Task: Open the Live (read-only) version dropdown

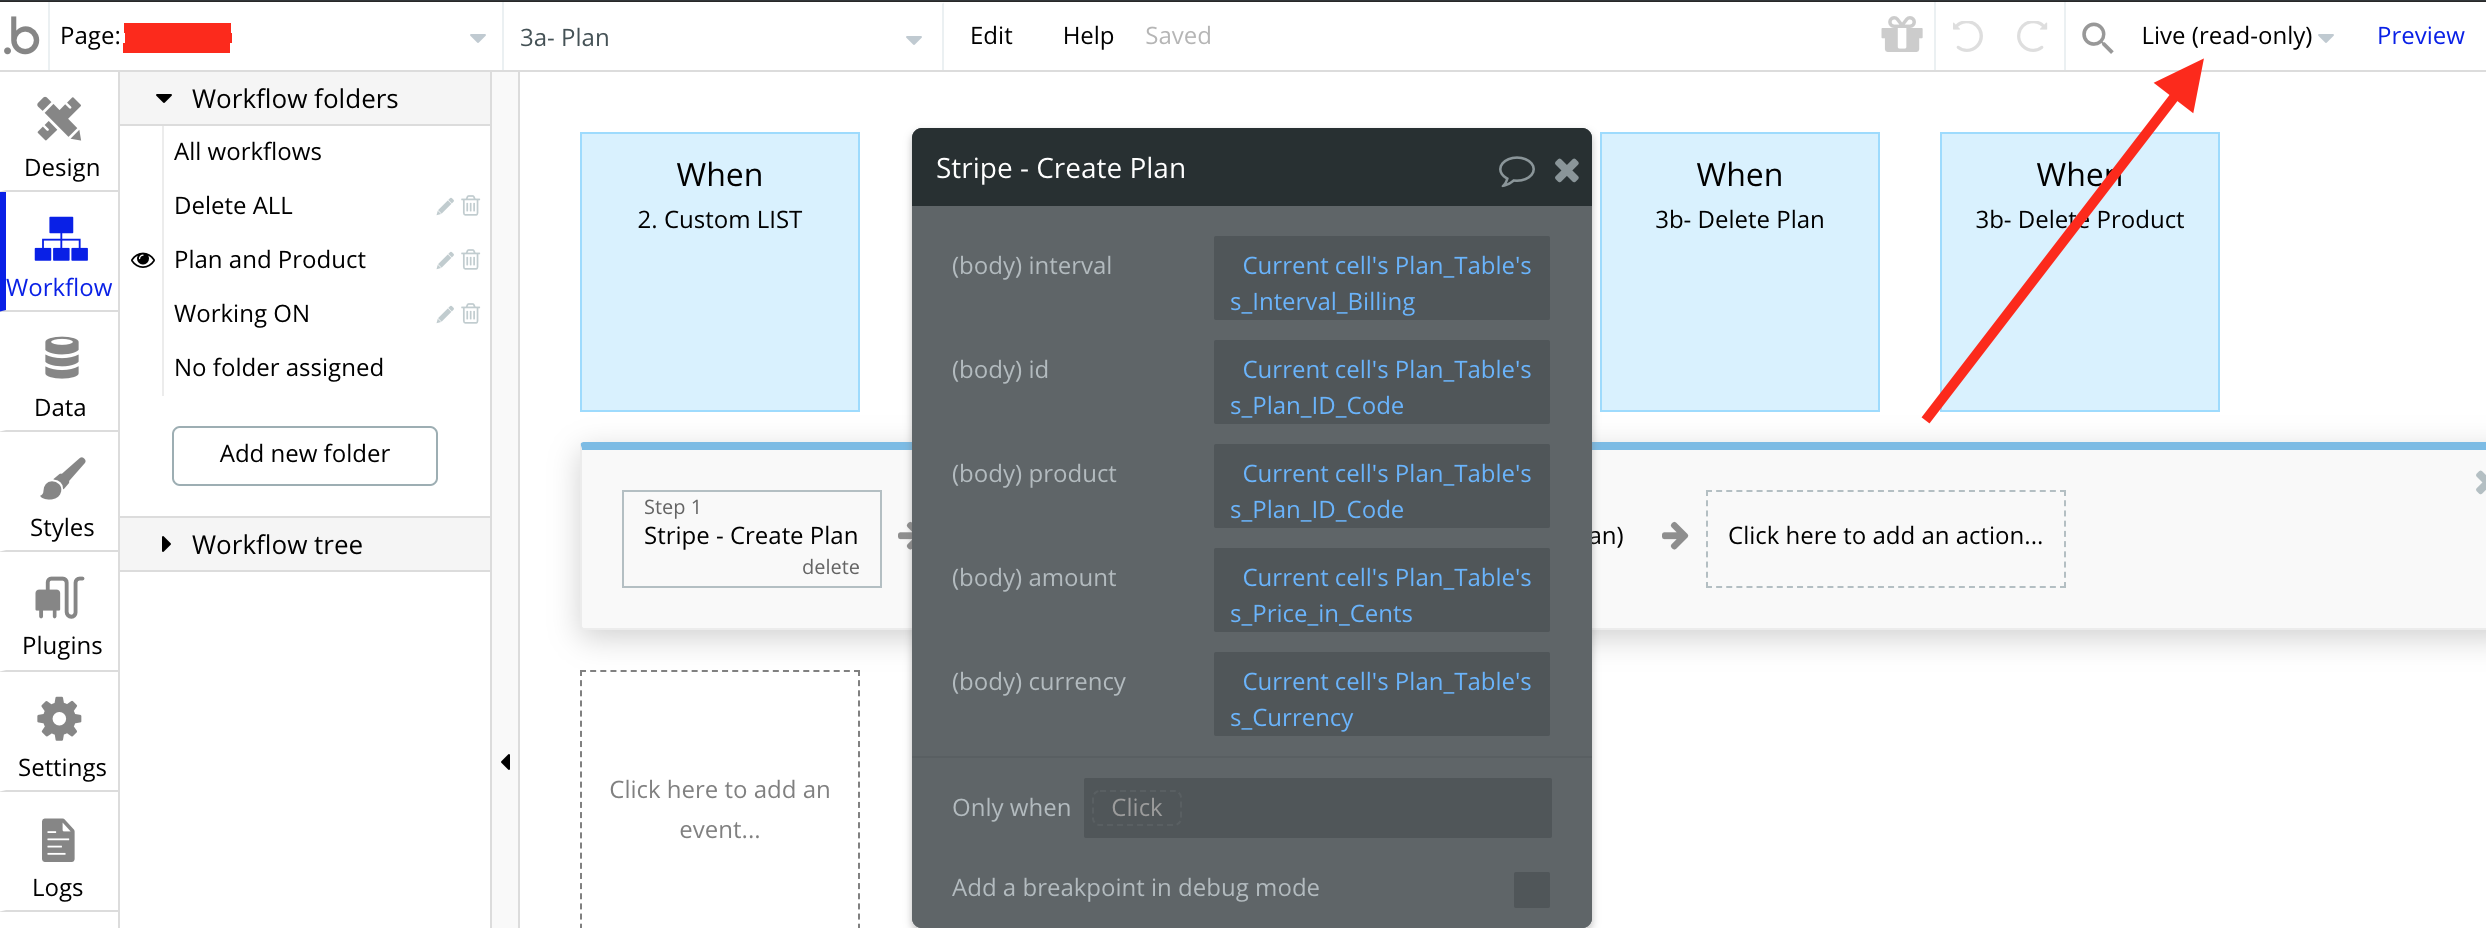Action: tap(2236, 37)
